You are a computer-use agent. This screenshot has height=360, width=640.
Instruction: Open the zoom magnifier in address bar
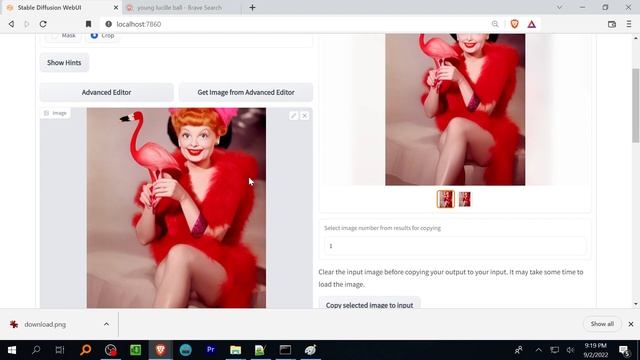coord(495,24)
